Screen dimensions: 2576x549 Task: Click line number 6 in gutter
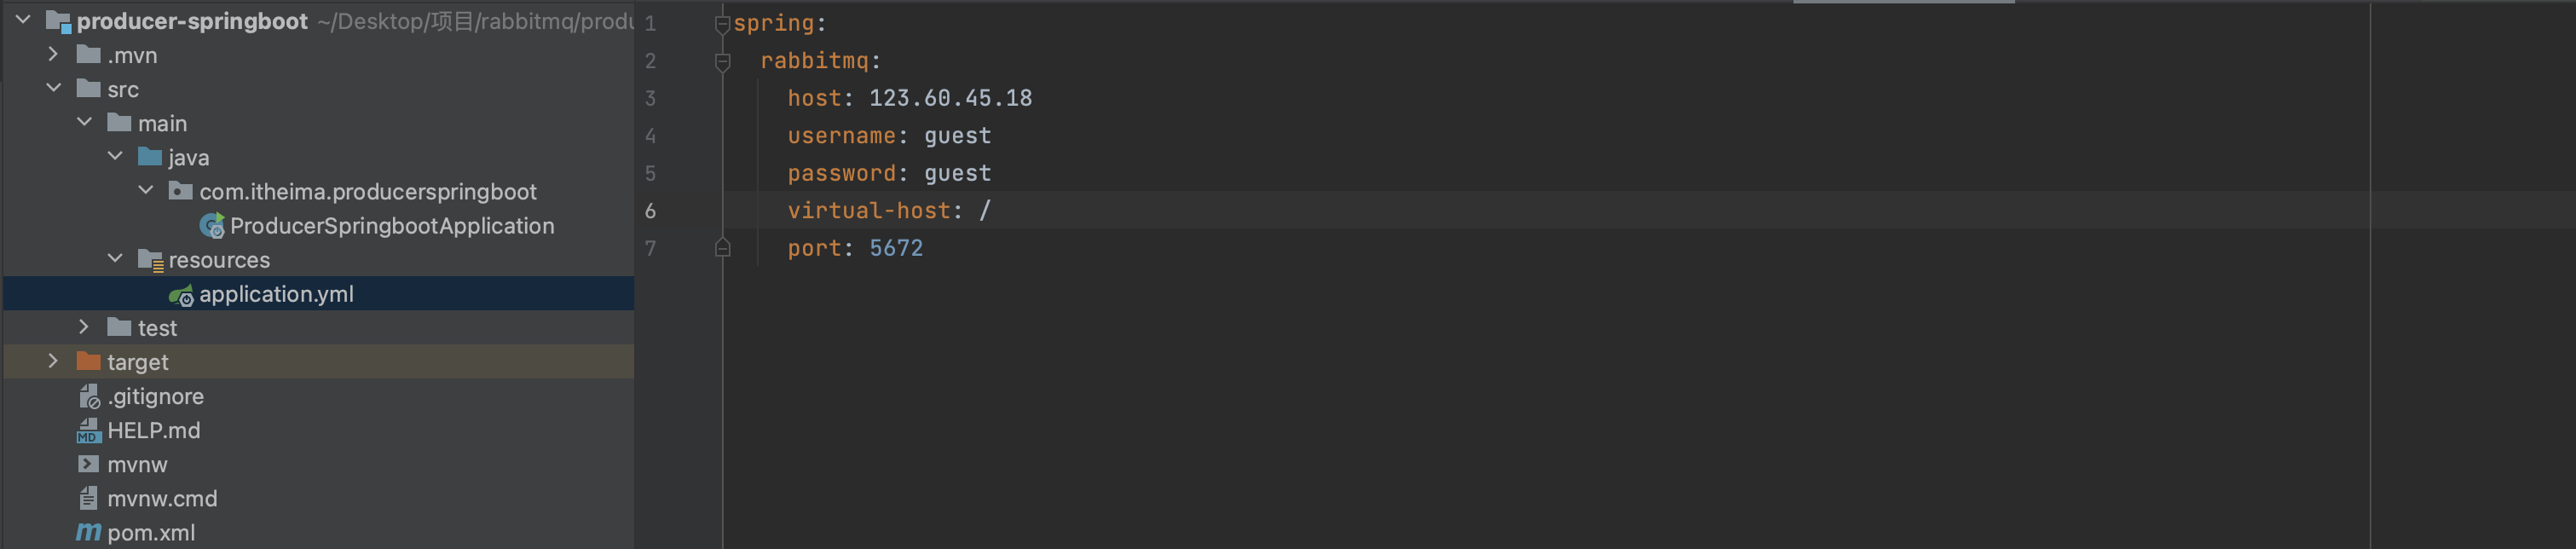(650, 211)
